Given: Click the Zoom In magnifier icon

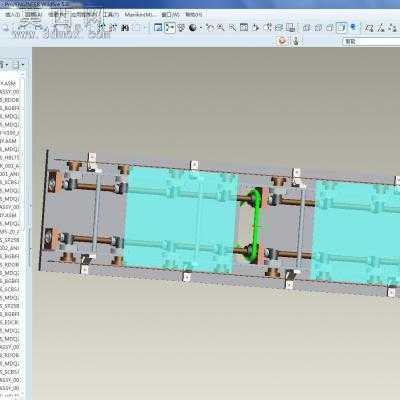Looking at the screenshot, I should tap(220, 28).
